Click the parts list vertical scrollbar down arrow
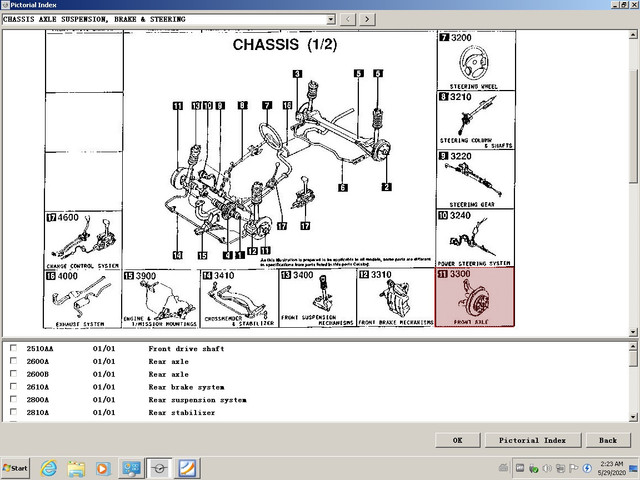640x480 pixels. point(633,417)
